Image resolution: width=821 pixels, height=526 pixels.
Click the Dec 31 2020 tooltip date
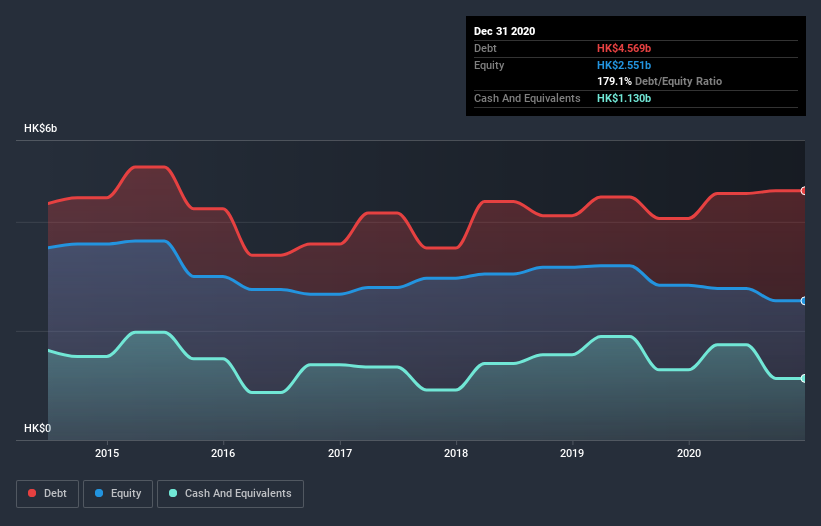tap(504, 31)
